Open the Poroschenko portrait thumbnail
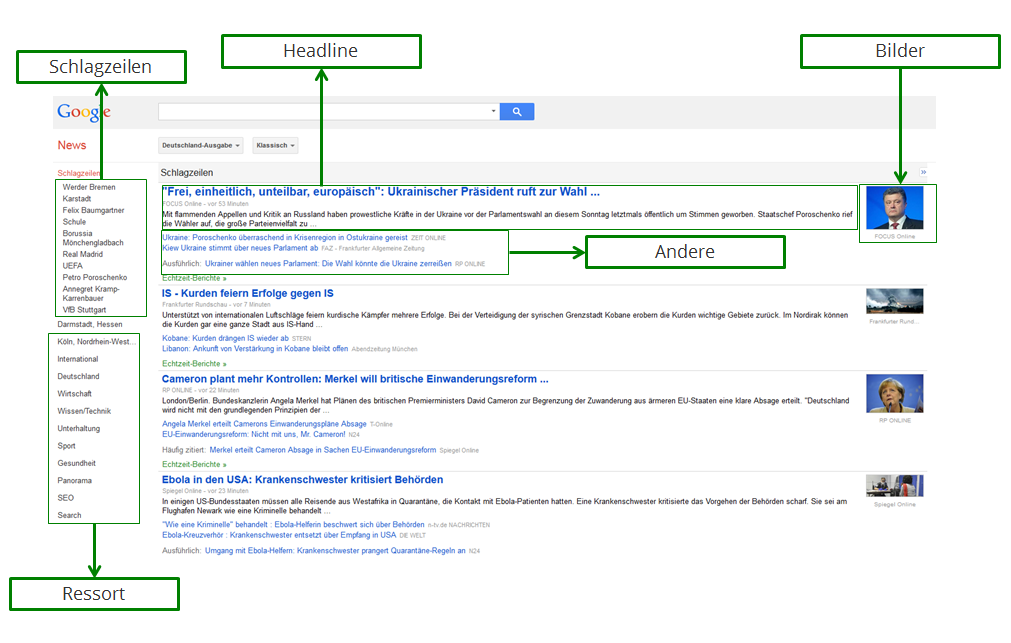The image size is (1011, 643). tap(894, 208)
